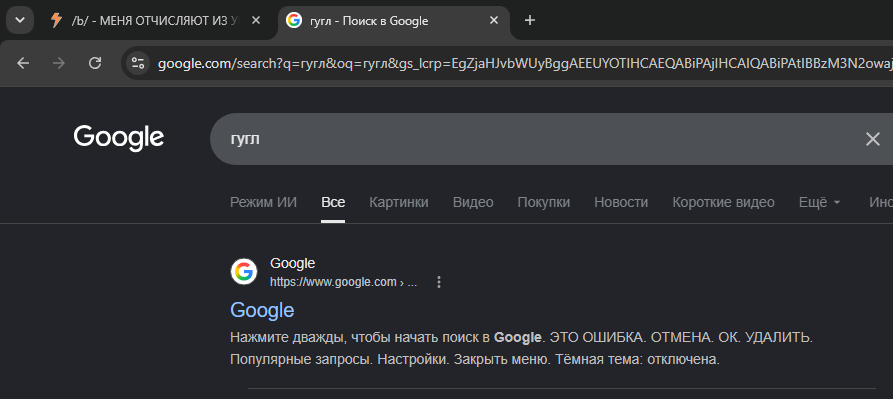The height and width of the screenshot is (399, 893).
Task: Open the blue Google result title link
Action: pos(262,310)
